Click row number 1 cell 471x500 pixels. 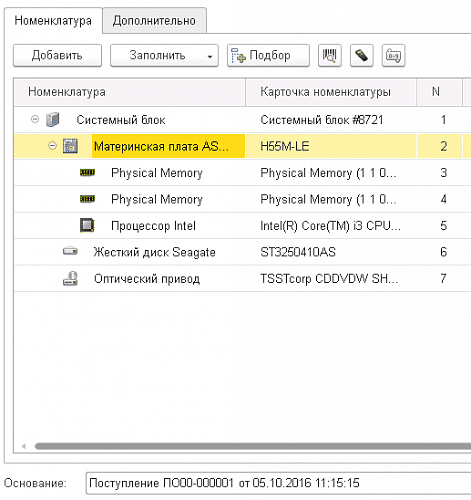click(439, 120)
